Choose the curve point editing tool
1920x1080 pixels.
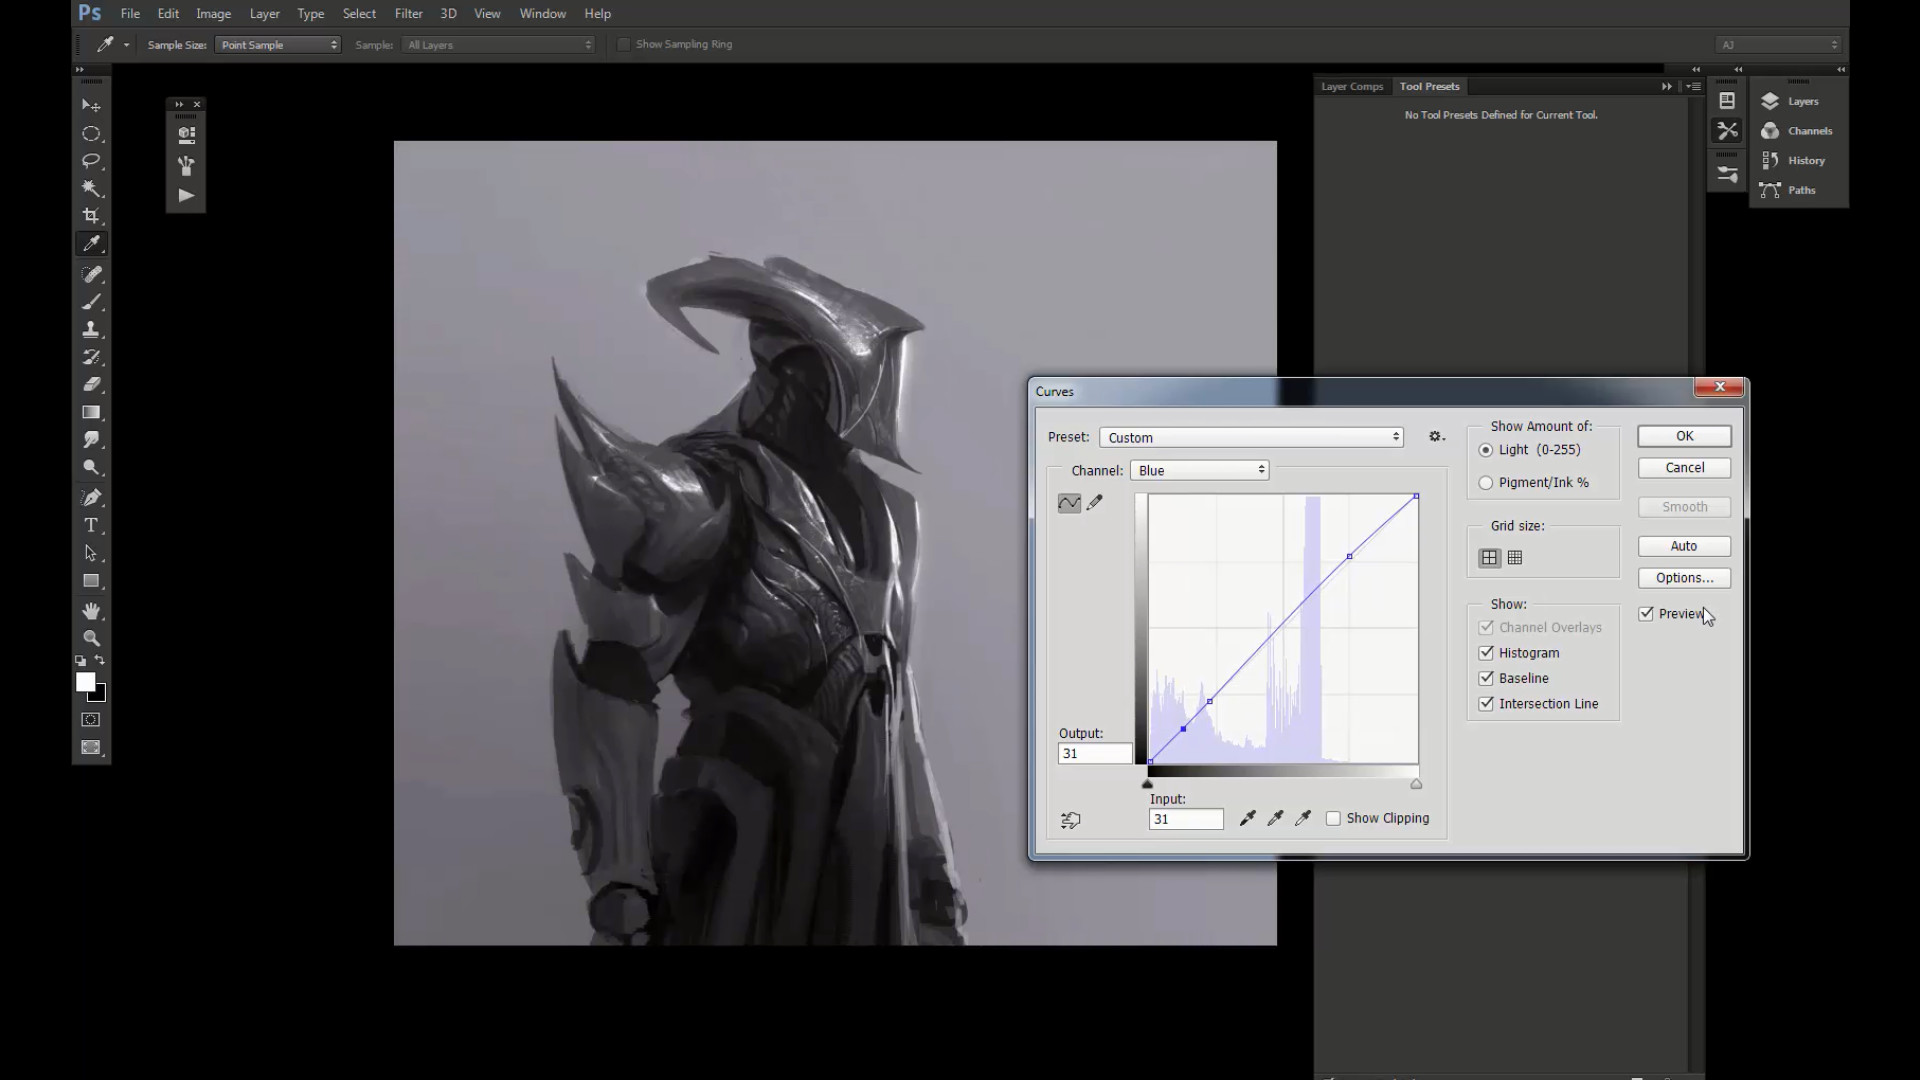pos(1069,503)
